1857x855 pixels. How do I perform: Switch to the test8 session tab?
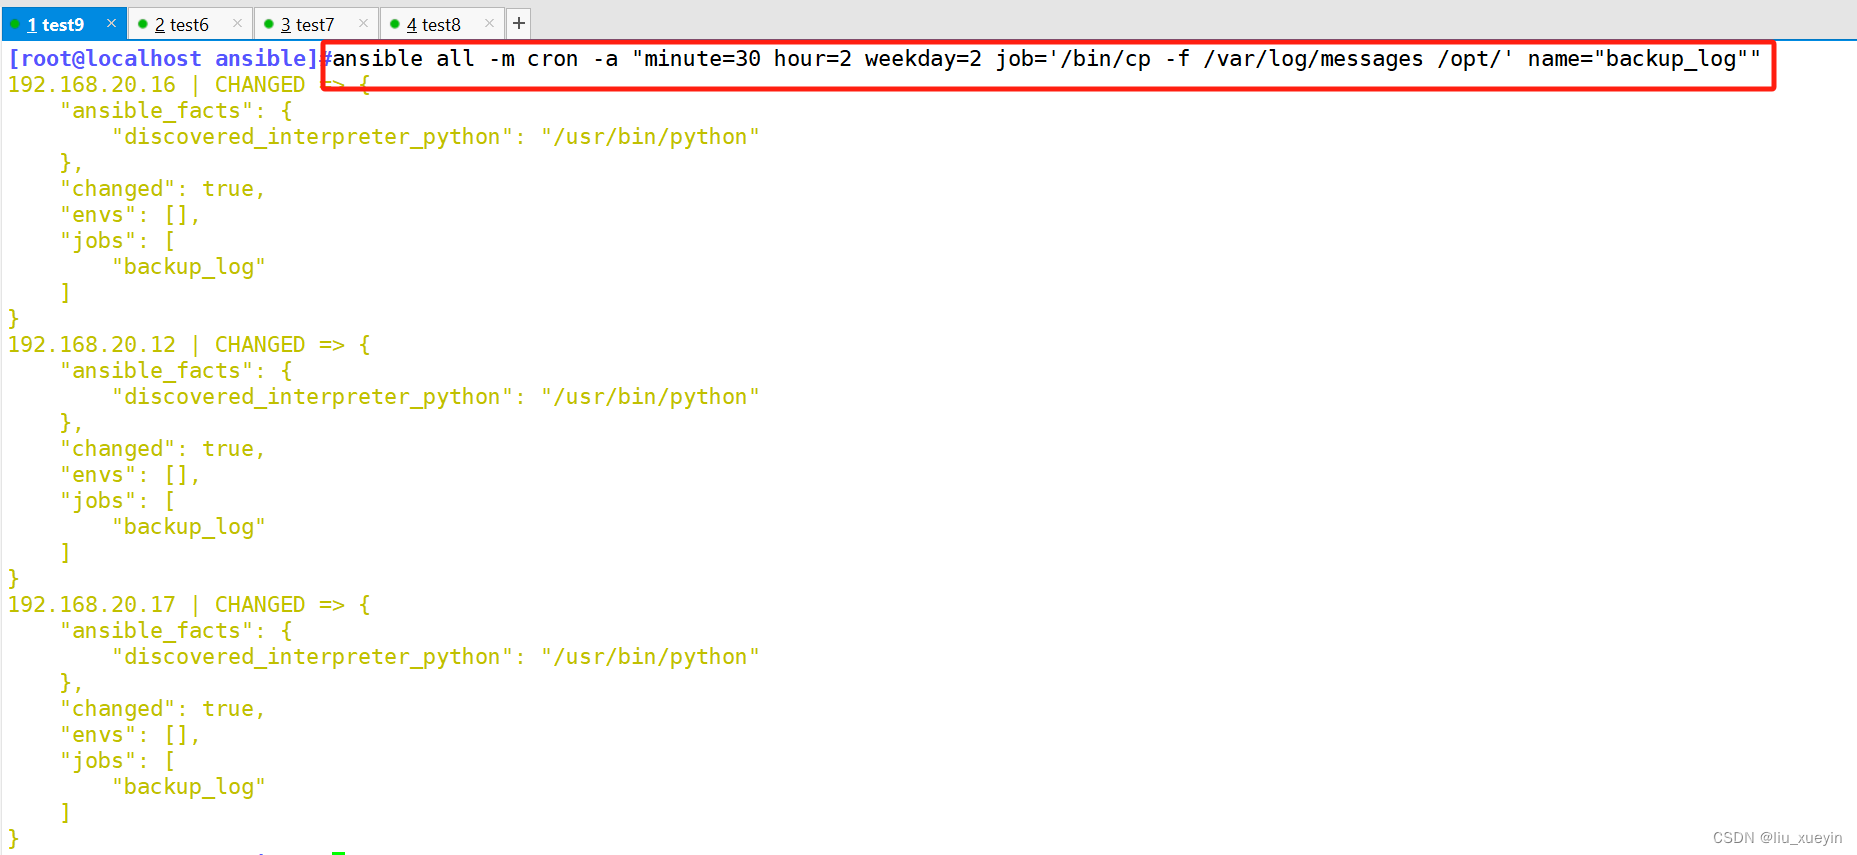pos(442,24)
